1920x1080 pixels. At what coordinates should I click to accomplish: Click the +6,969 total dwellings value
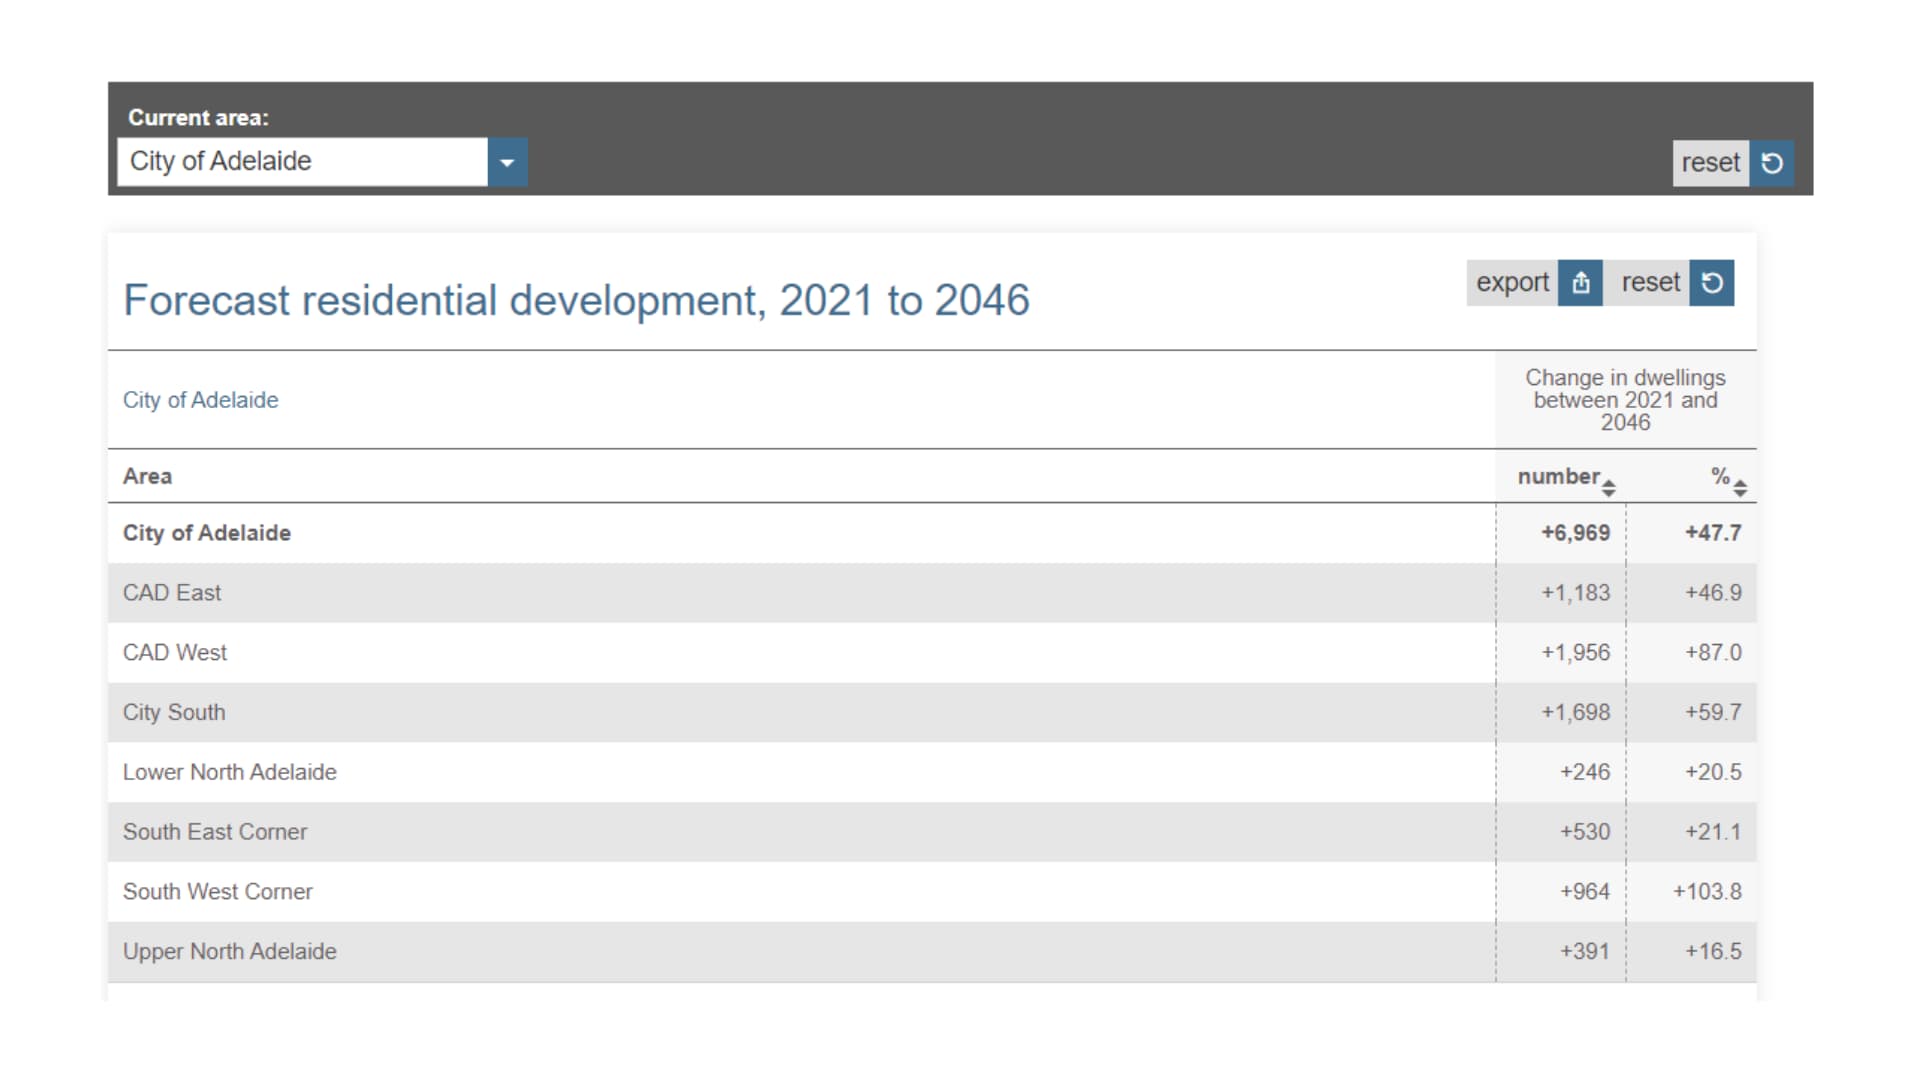click(x=1575, y=533)
